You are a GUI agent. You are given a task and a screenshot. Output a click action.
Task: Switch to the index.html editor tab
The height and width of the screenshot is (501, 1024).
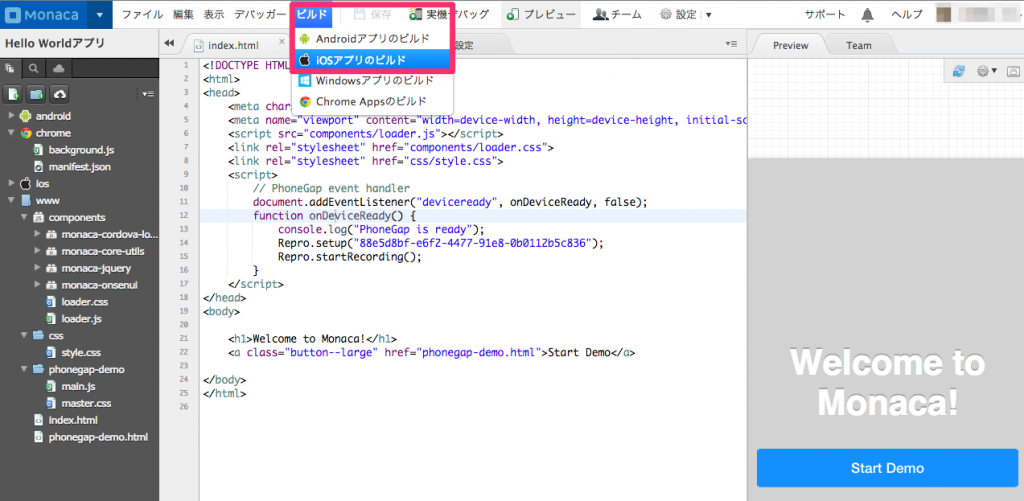tap(233, 45)
